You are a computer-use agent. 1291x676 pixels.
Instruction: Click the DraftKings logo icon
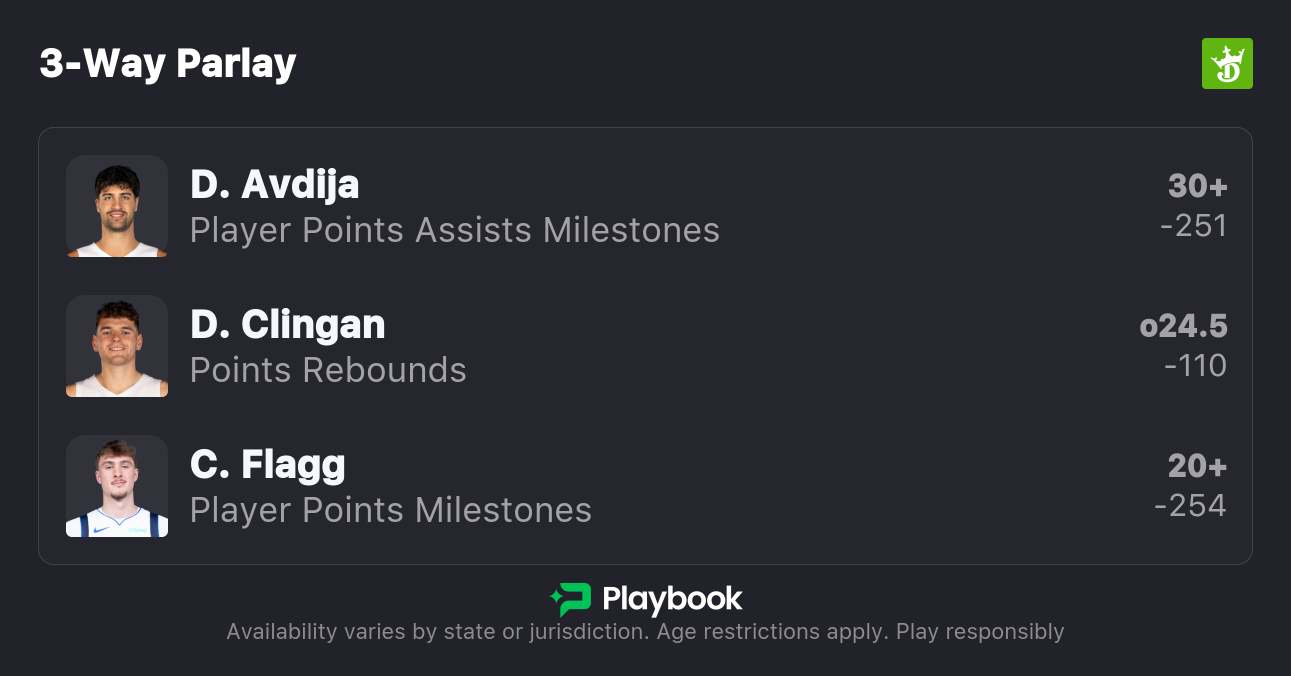click(1226, 64)
